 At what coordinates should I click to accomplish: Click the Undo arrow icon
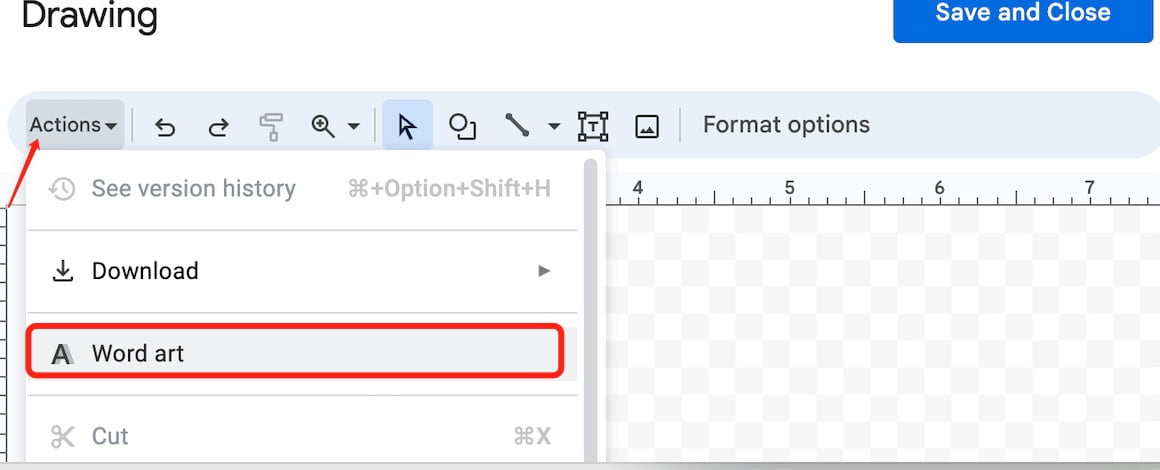click(164, 127)
